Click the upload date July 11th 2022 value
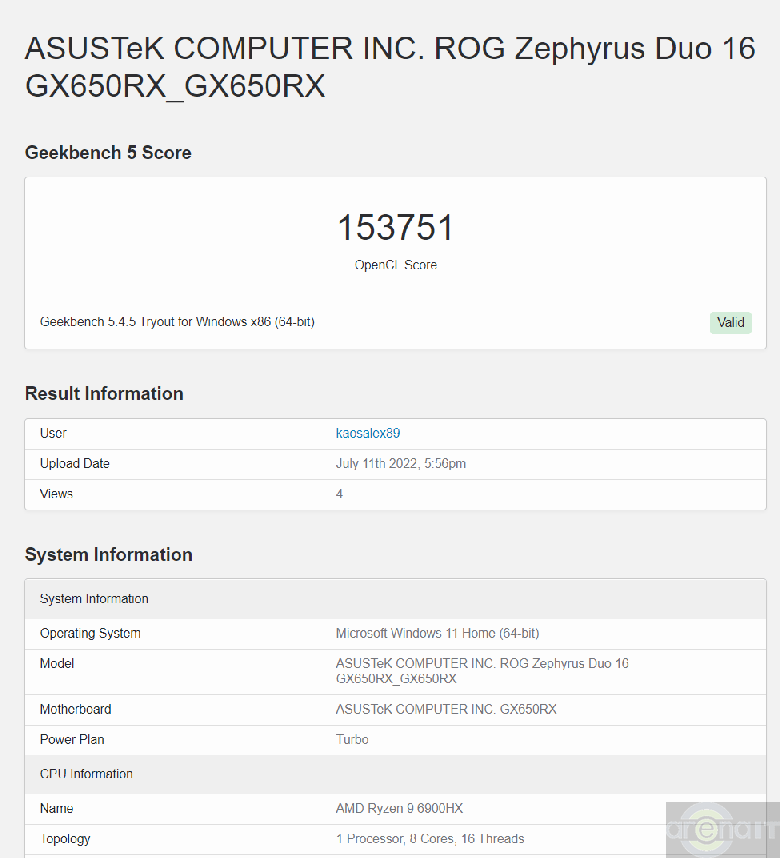The height and width of the screenshot is (858, 780). coord(400,463)
